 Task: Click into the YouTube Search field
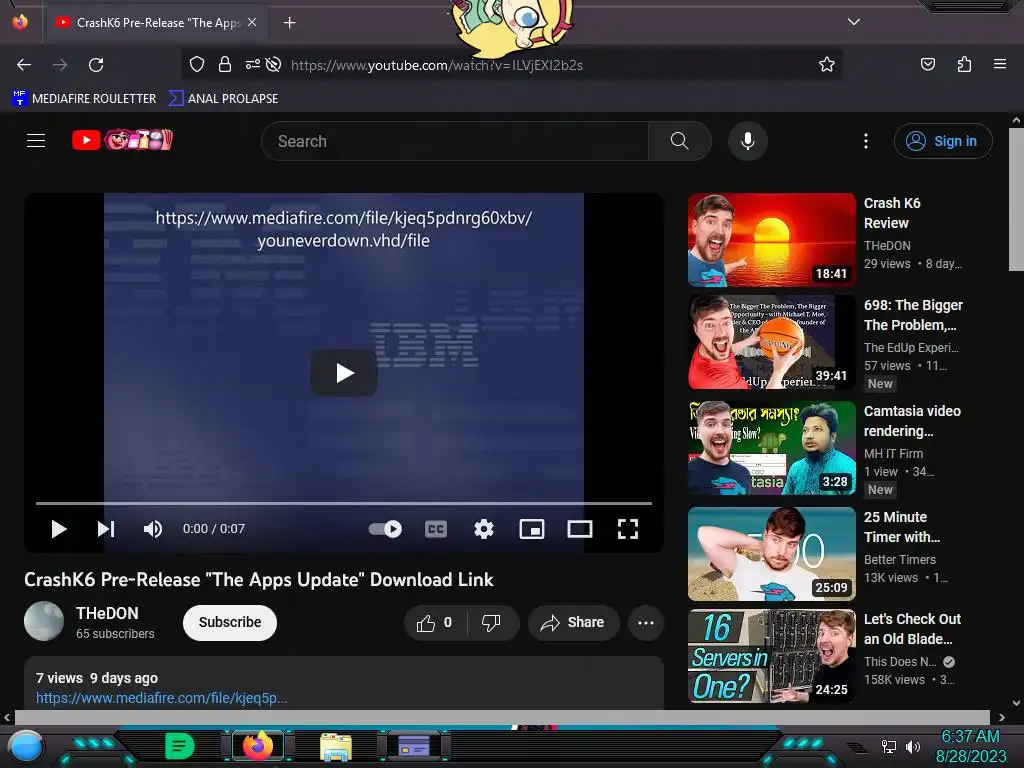(x=455, y=141)
